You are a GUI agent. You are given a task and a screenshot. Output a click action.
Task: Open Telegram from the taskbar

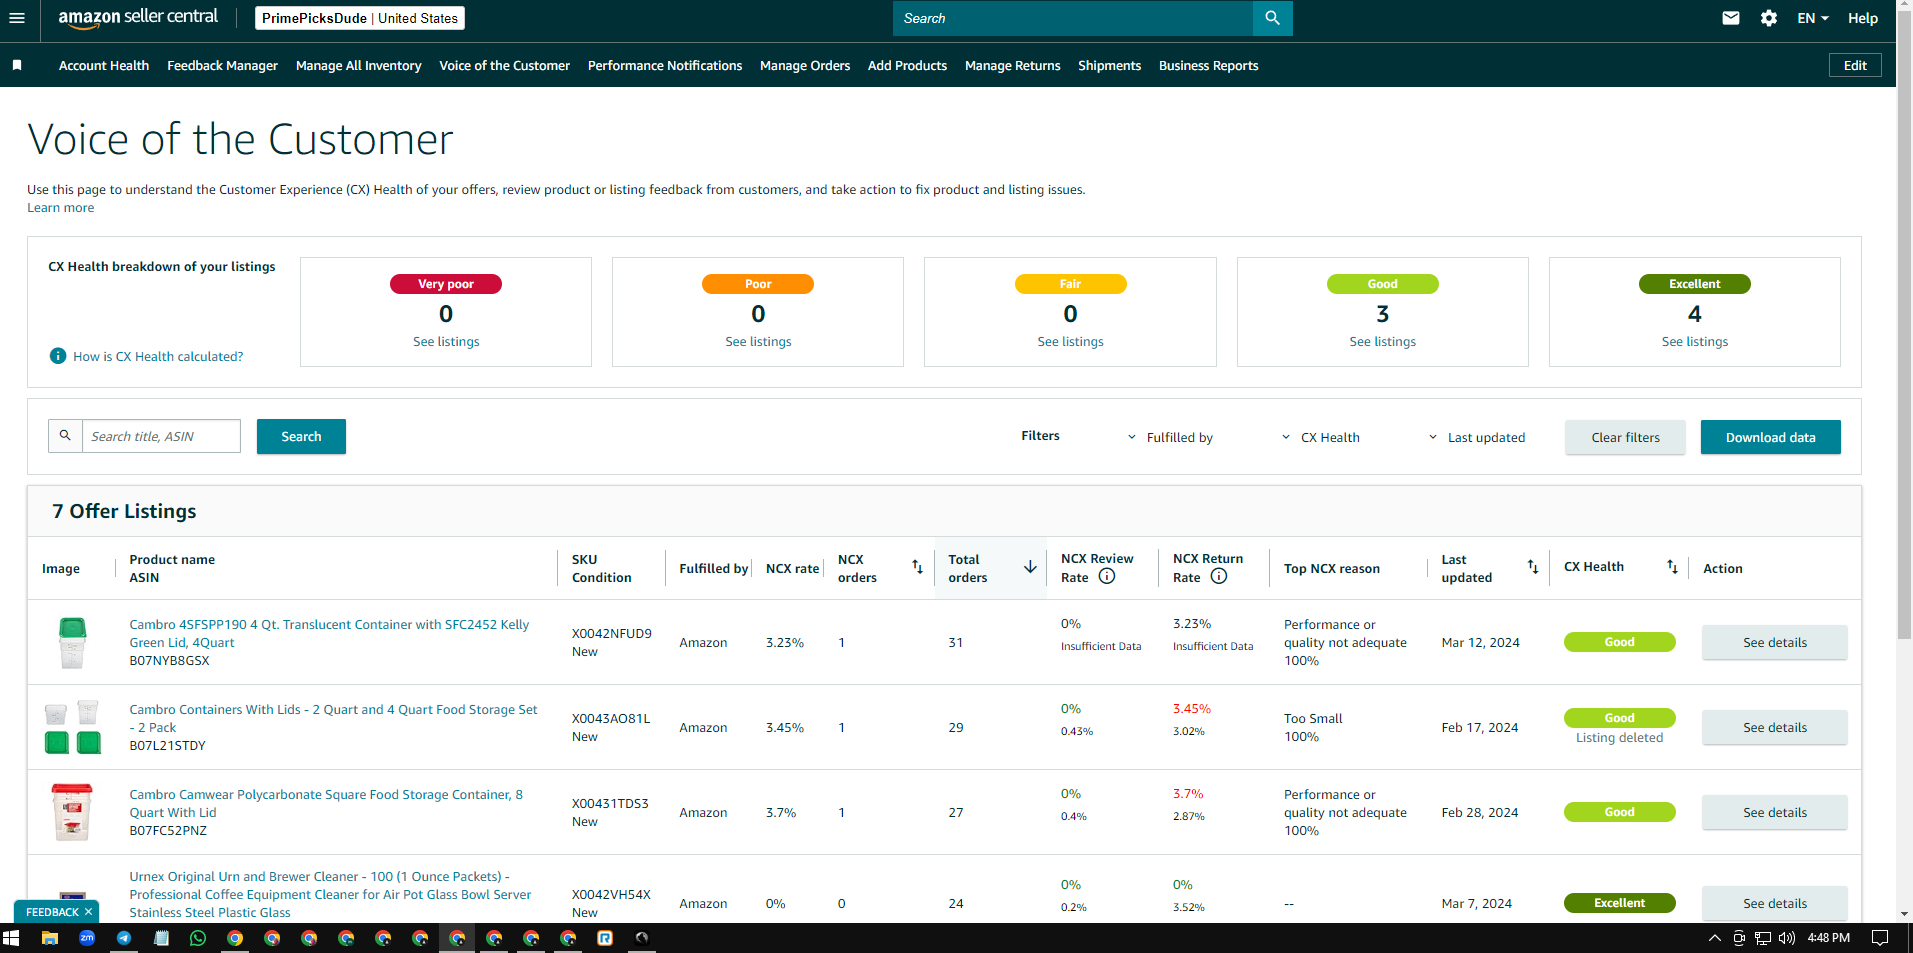(124, 938)
